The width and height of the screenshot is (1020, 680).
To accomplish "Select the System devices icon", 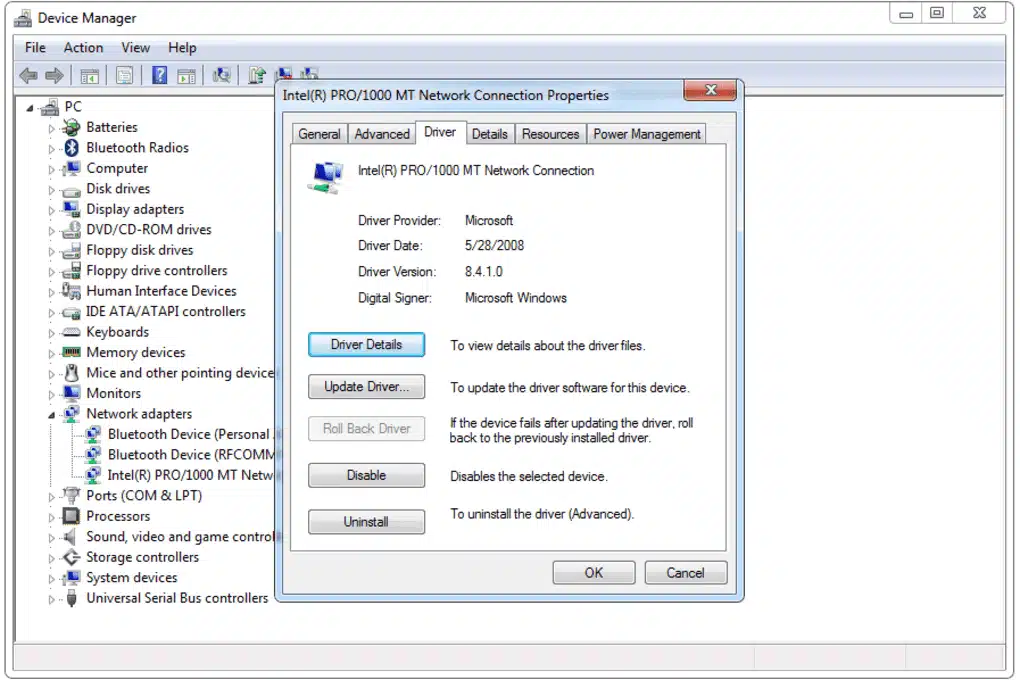I will coord(71,577).
